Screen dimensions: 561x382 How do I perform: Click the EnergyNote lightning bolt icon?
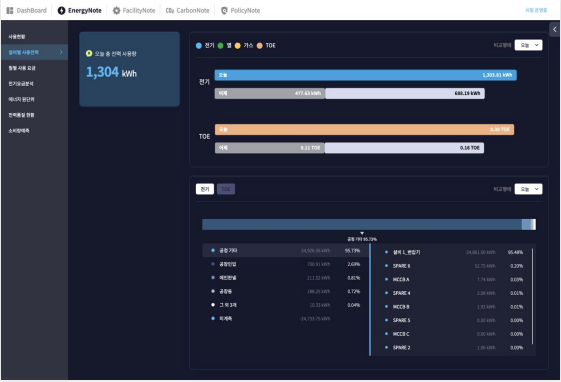click(62, 10)
